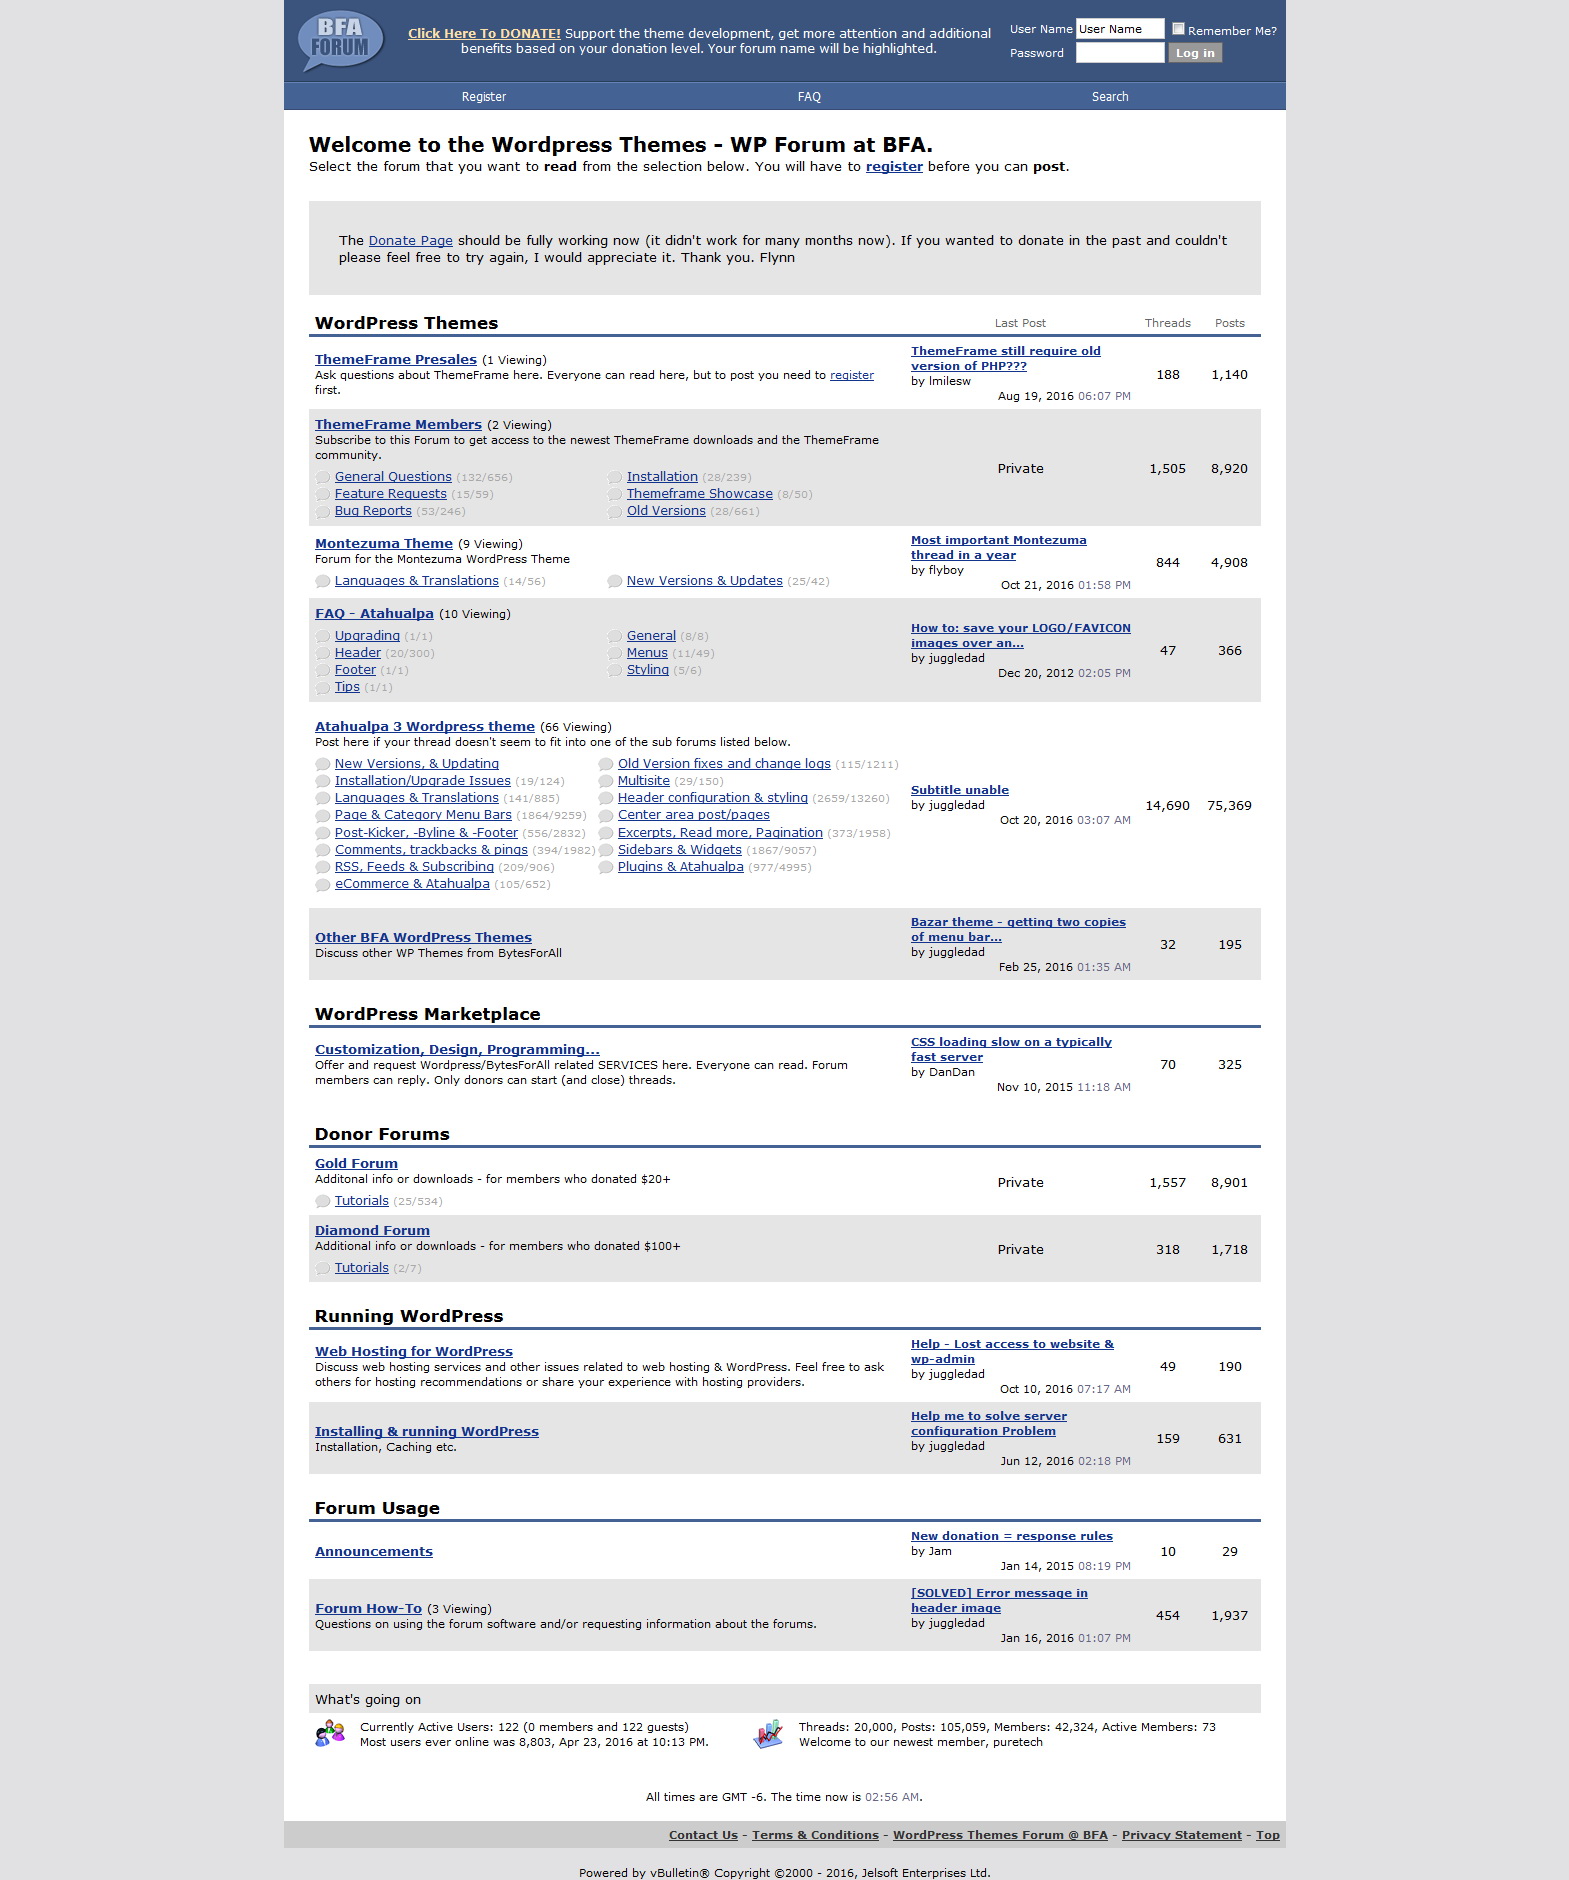Click the bubble icon beside Header subforum
The width and height of the screenshot is (1569, 1880).
[323, 654]
